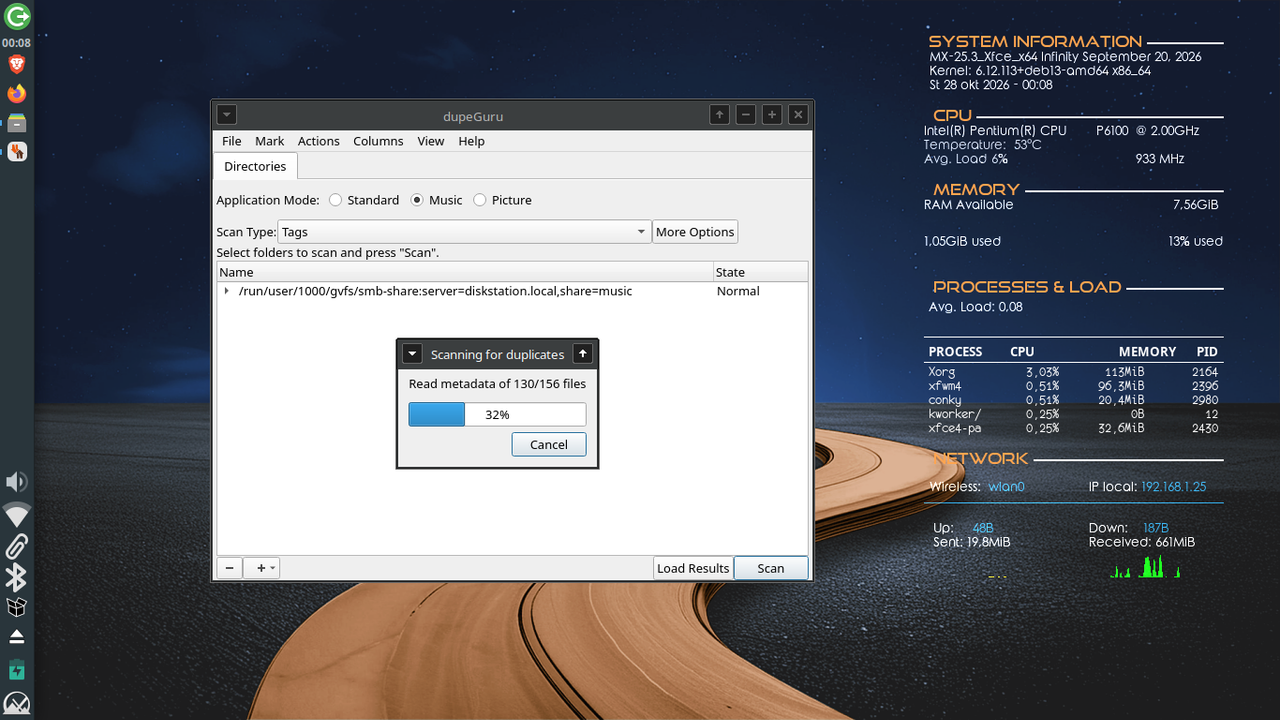Viewport: 1280px width, 720px height.
Task: Open the File menu
Action: click(232, 141)
